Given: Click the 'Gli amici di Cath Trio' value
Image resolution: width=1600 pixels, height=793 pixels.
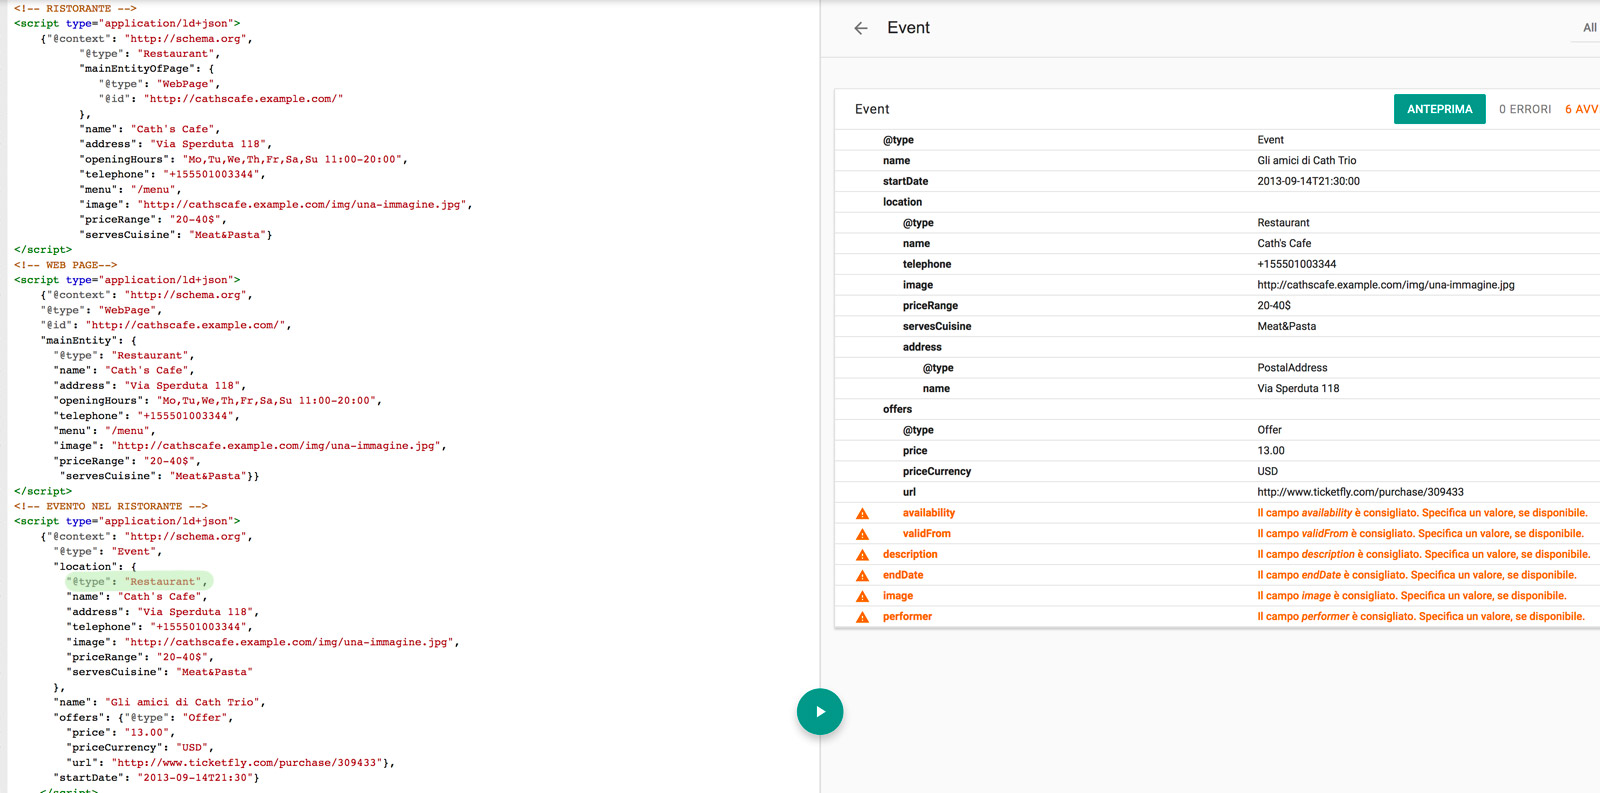Looking at the screenshot, I should (x=1306, y=160).
